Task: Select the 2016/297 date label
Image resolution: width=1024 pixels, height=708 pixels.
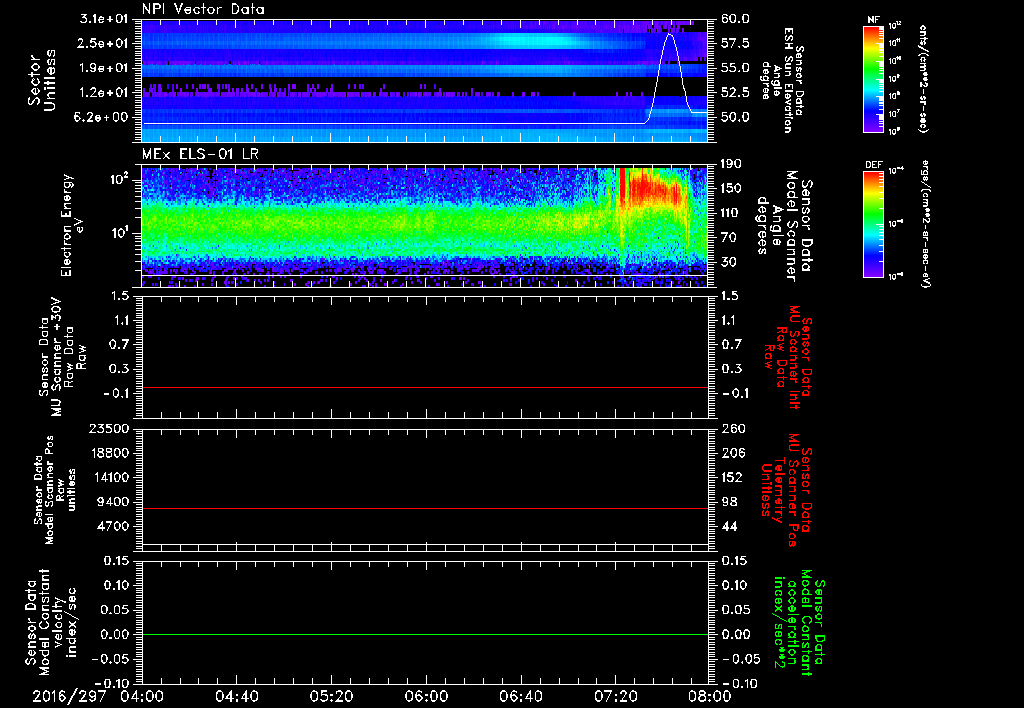Action: 68,696
